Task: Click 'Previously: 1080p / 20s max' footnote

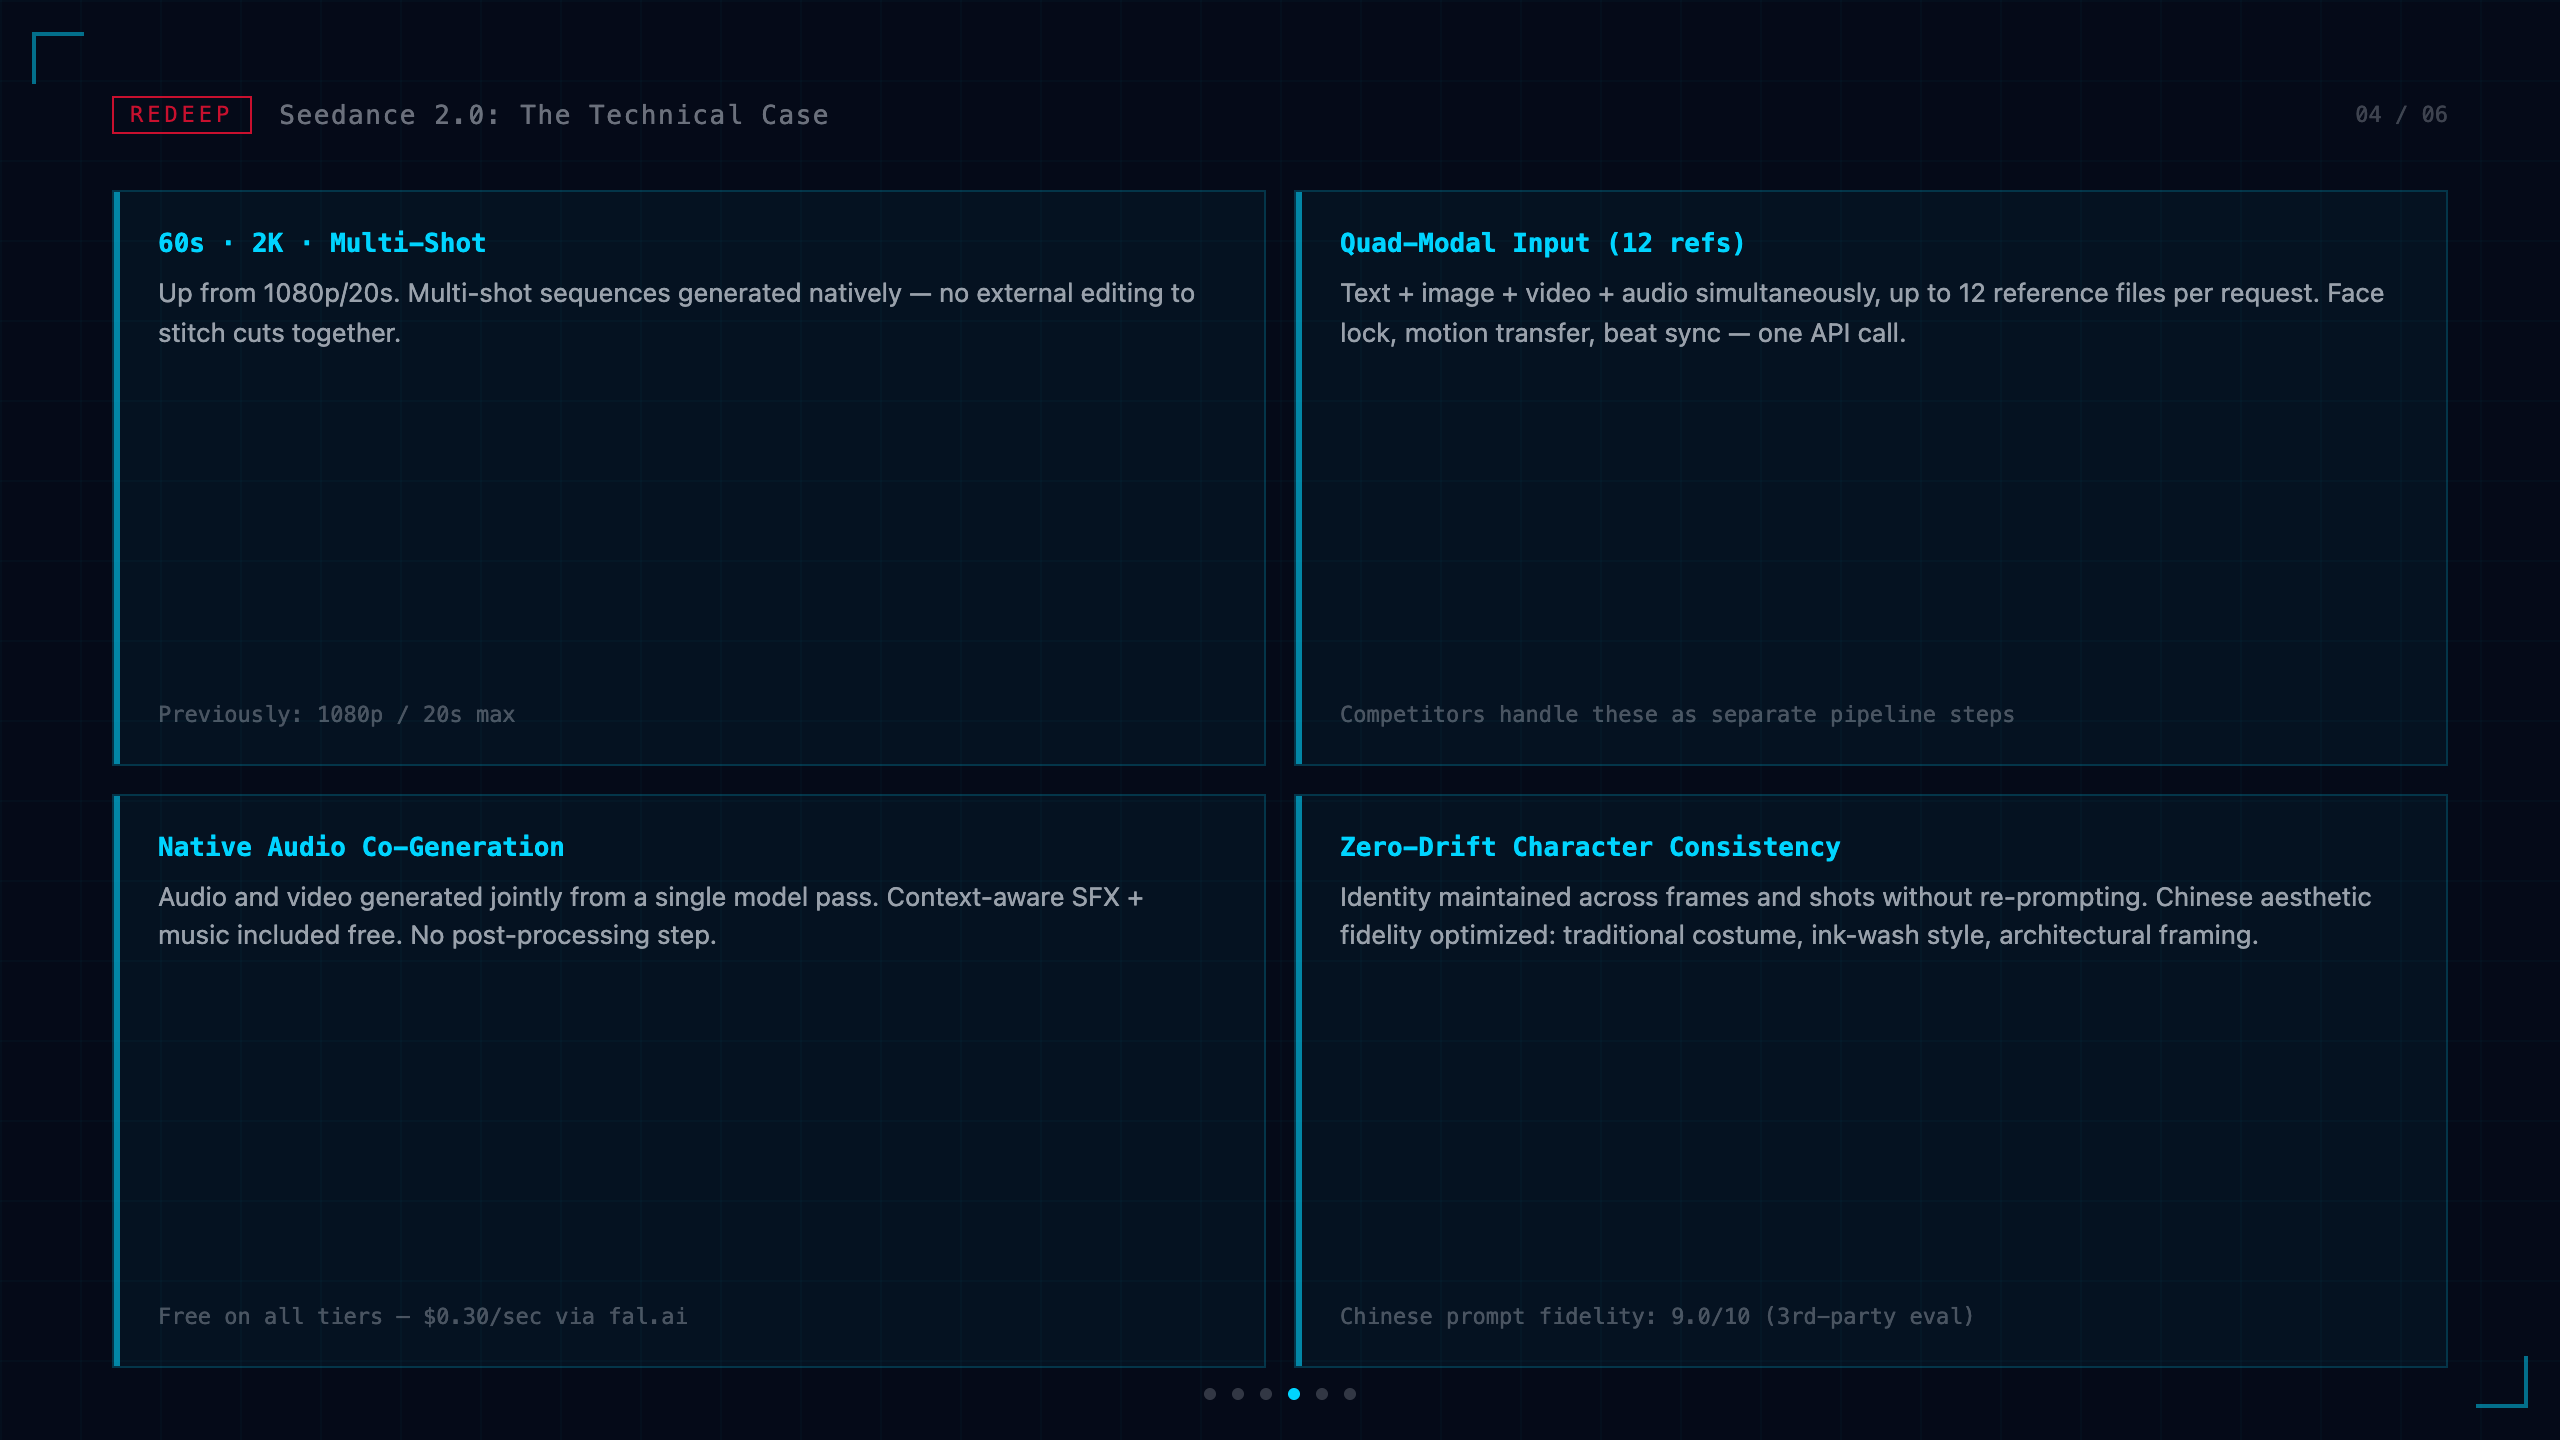Action: pyautogui.click(x=336, y=714)
